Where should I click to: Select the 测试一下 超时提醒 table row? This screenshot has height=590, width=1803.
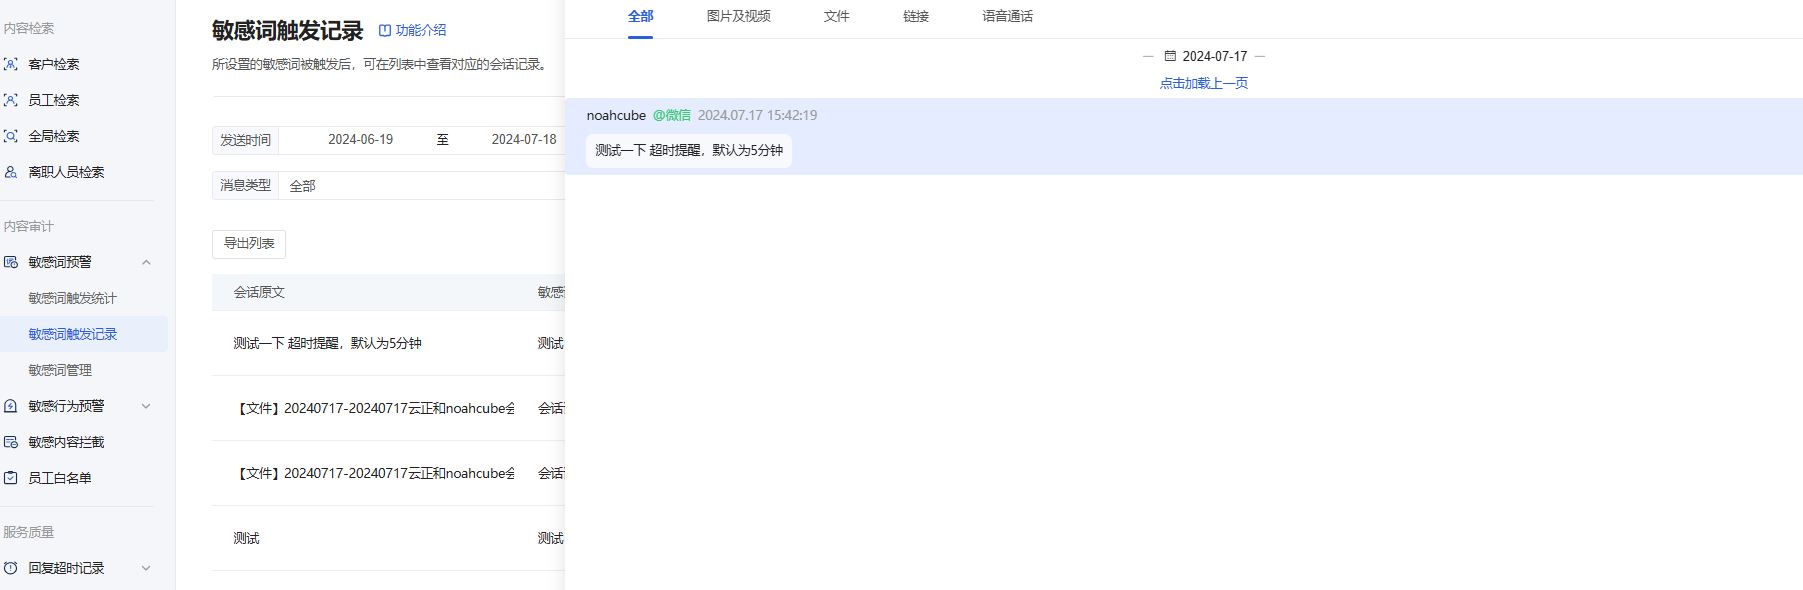pyautogui.click(x=388, y=343)
